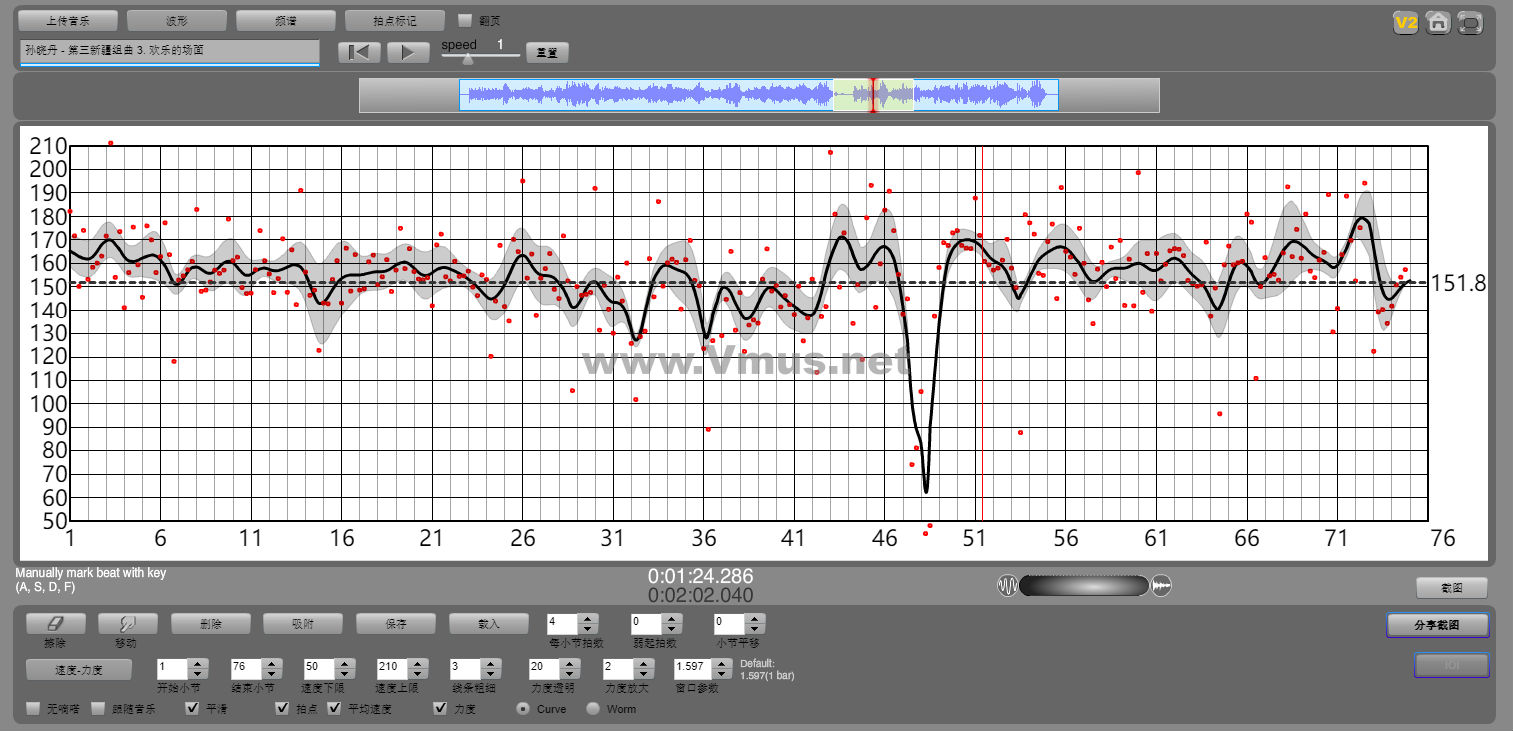Click the 上传音乐 upload music button
The width and height of the screenshot is (1513, 731).
point(68,20)
